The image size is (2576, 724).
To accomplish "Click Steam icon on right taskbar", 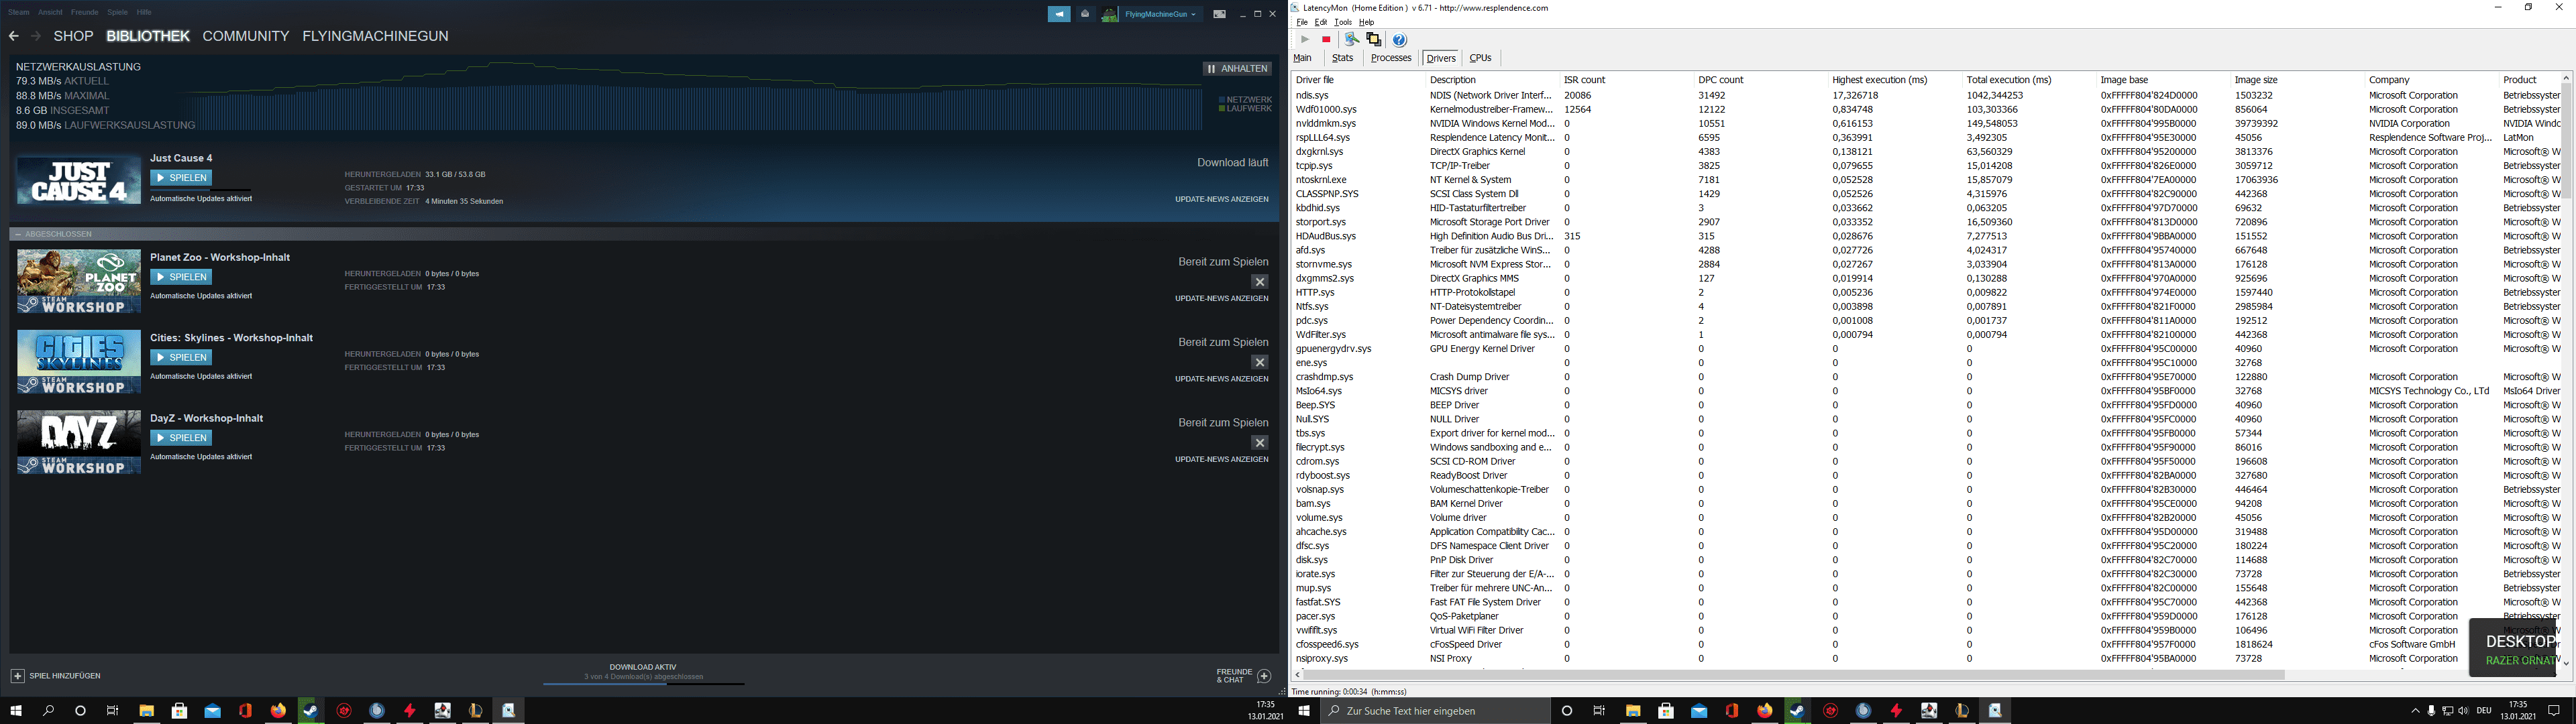I will (x=1797, y=711).
